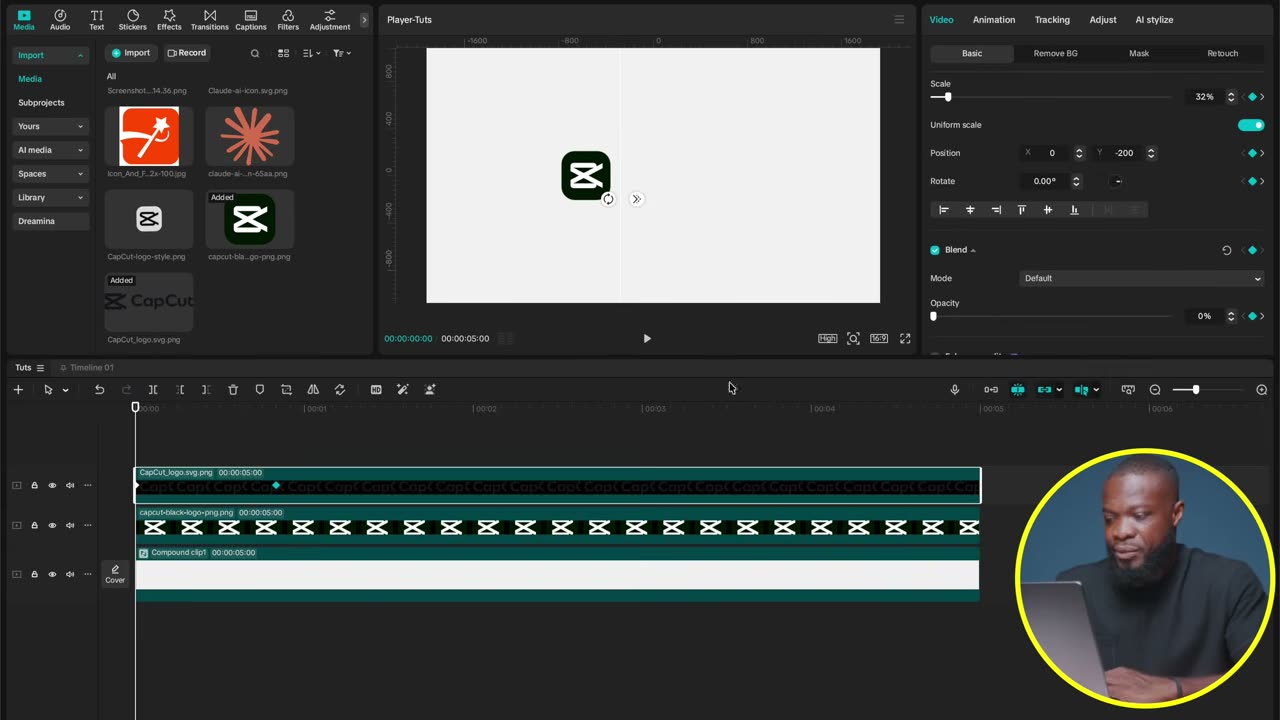Open the Audio tab in top toolbar
The image size is (1280, 720).
(x=60, y=20)
